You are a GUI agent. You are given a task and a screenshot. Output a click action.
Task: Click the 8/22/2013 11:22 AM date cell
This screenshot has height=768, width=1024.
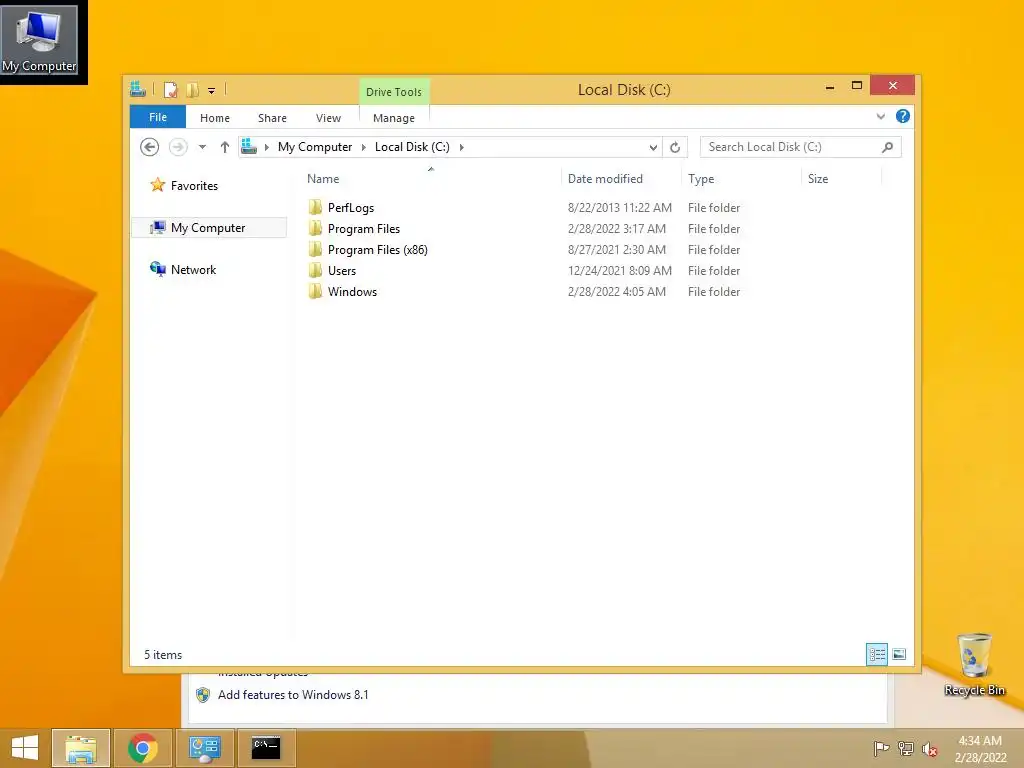tap(619, 208)
